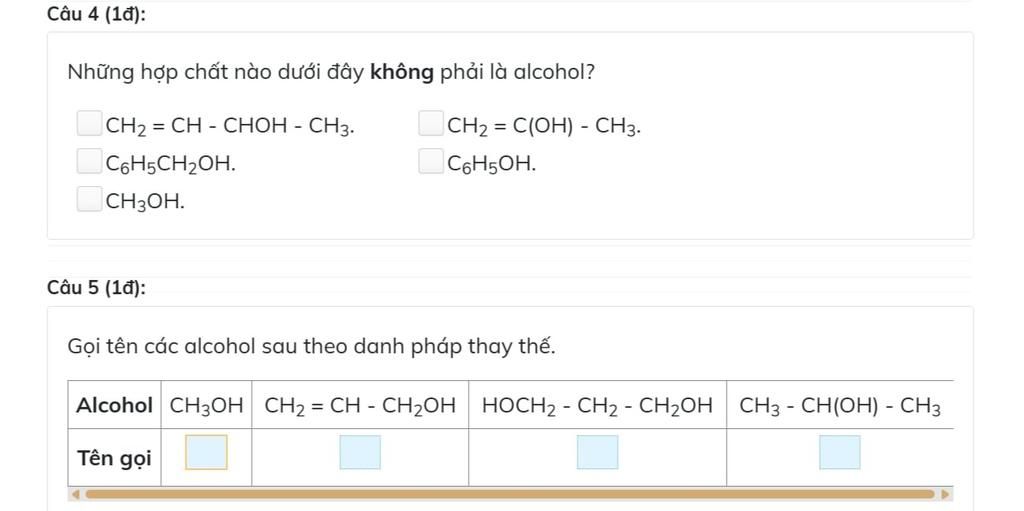Click answer box under CH3-CH(OH)-CH3 column
The image size is (1024, 511).
point(840,452)
